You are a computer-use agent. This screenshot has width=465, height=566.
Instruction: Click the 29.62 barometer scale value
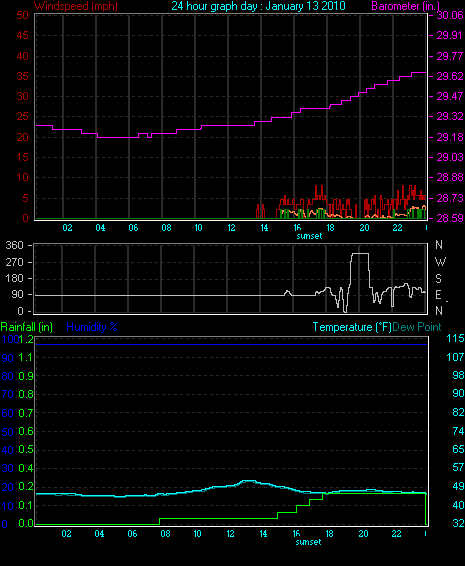coord(450,76)
